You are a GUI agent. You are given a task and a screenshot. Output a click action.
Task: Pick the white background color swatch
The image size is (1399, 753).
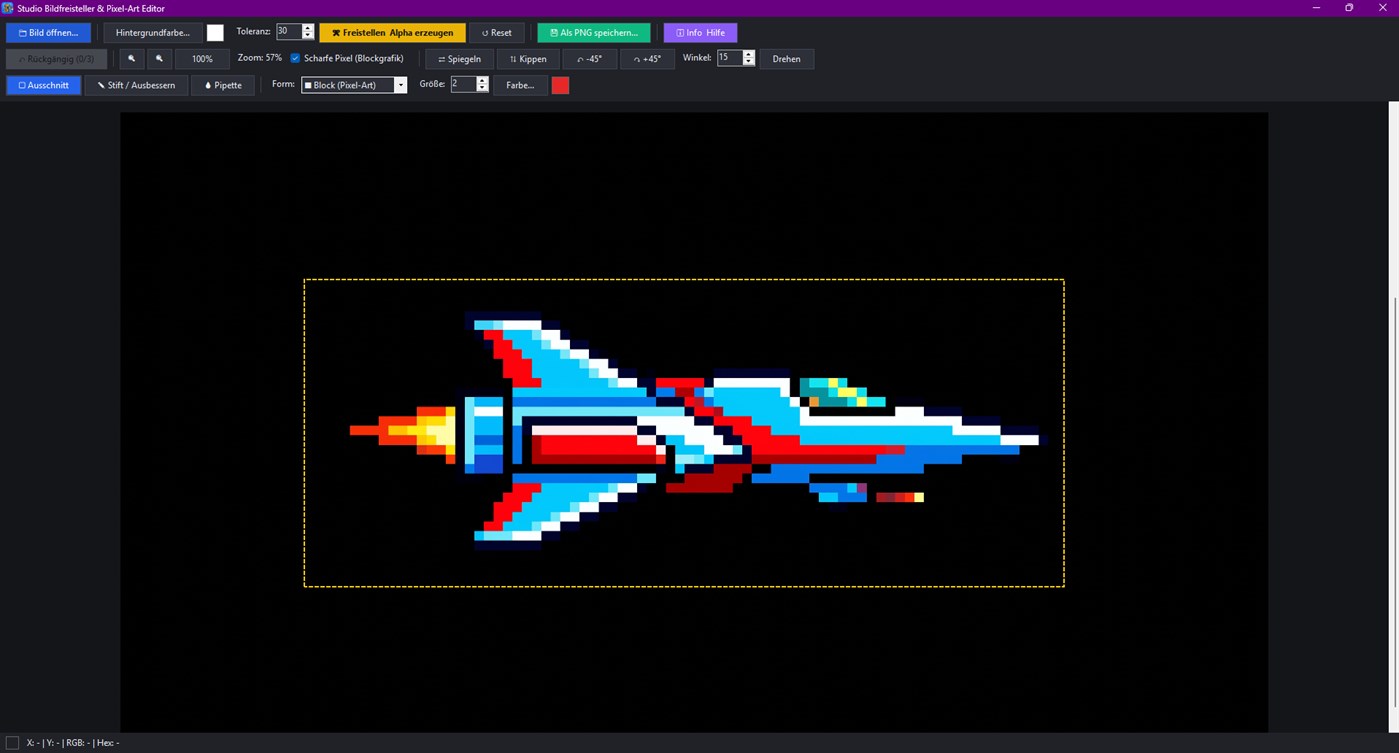click(x=215, y=33)
